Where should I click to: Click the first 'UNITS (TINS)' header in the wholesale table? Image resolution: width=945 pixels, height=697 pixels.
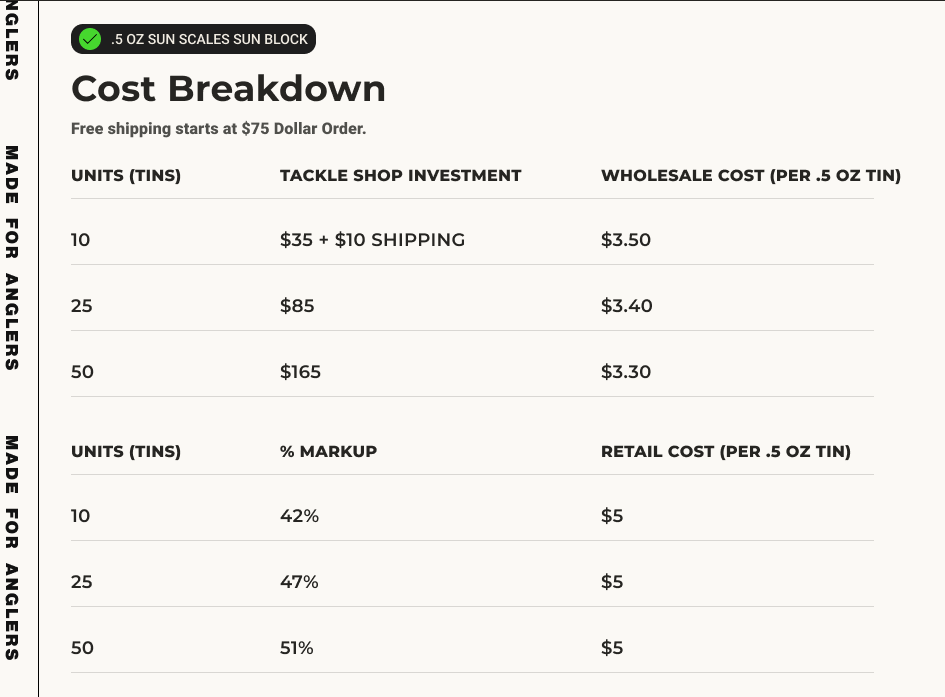pos(126,176)
